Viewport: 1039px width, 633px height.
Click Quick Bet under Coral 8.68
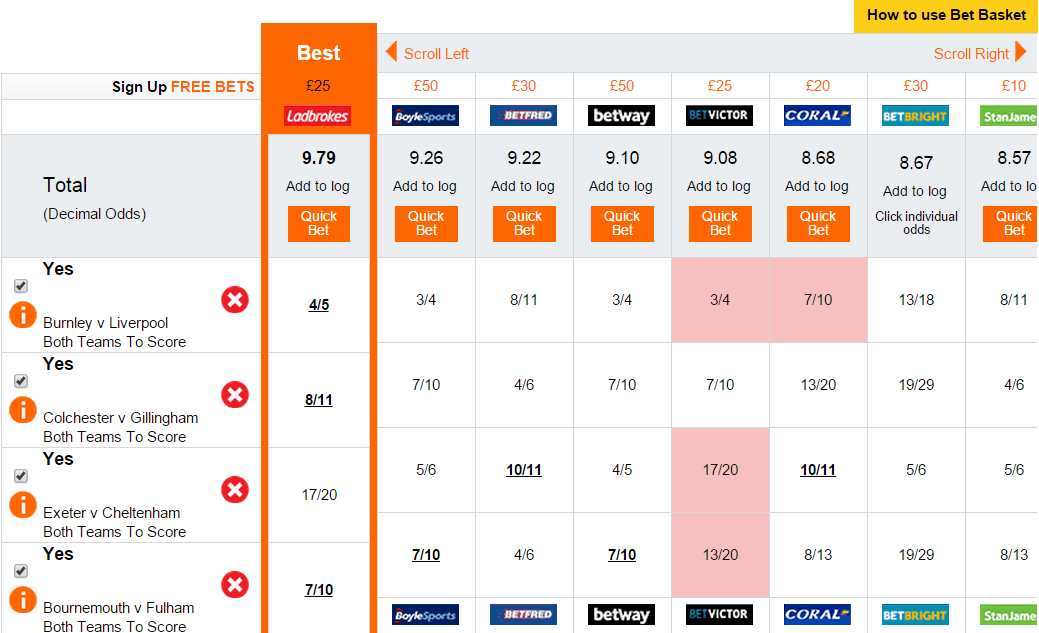pos(818,223)
